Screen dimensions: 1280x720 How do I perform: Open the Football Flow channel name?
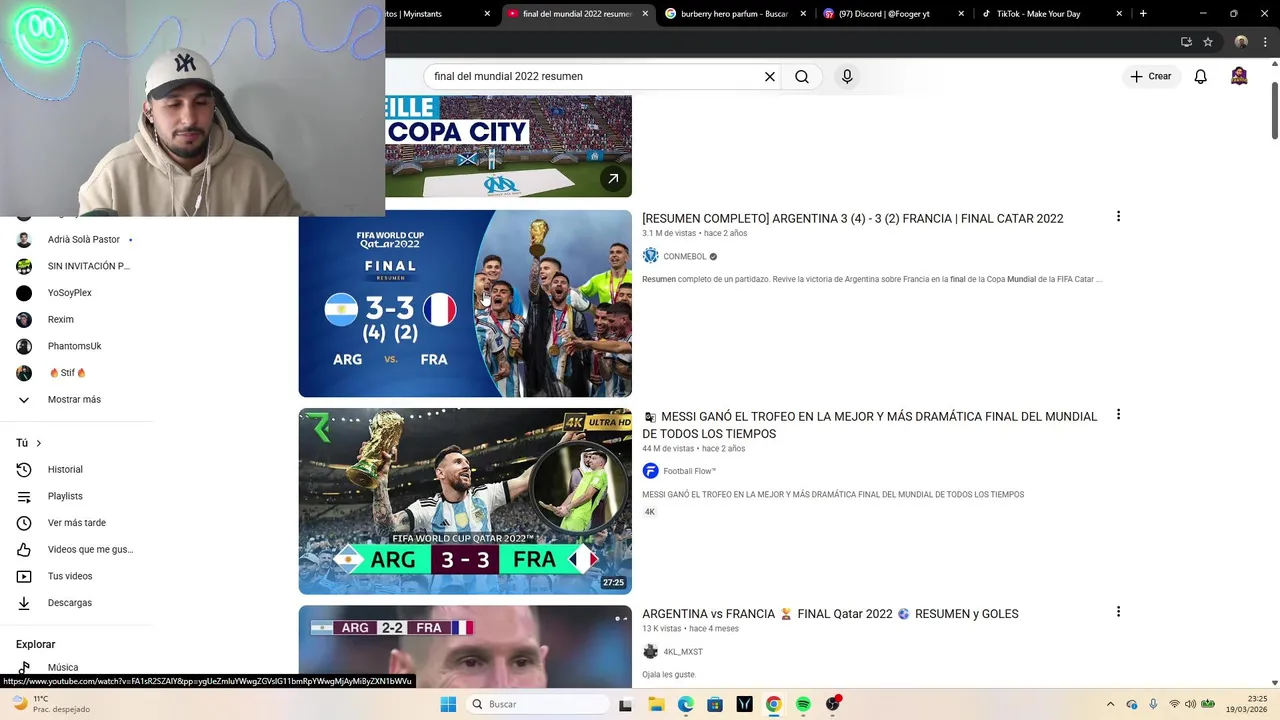coord(689,471)
